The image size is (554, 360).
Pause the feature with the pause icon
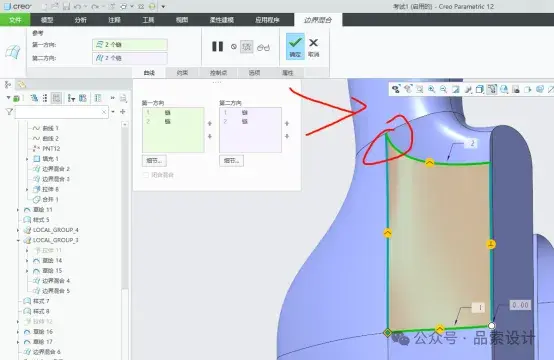pos(217,46)
